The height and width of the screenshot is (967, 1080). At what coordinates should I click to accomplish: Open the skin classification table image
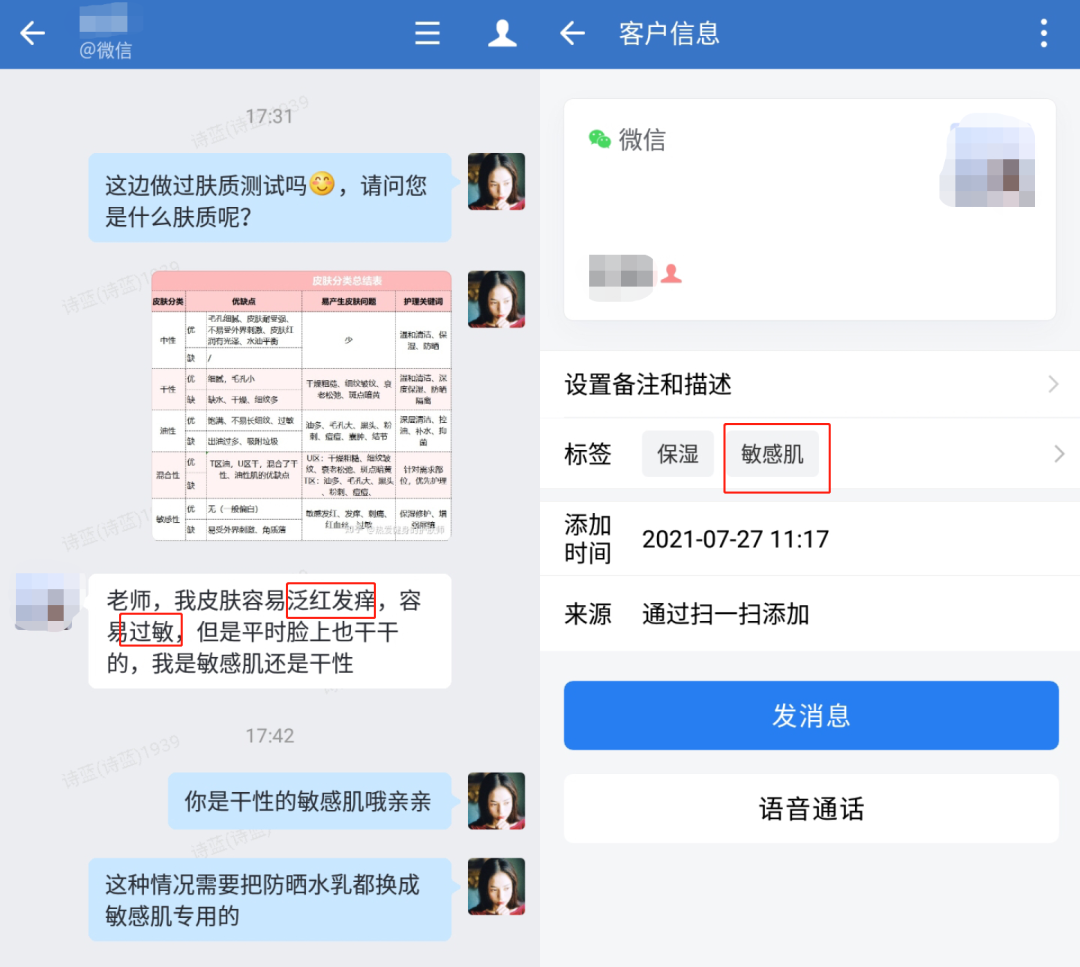pyautogui.click(x=301, y=405)
